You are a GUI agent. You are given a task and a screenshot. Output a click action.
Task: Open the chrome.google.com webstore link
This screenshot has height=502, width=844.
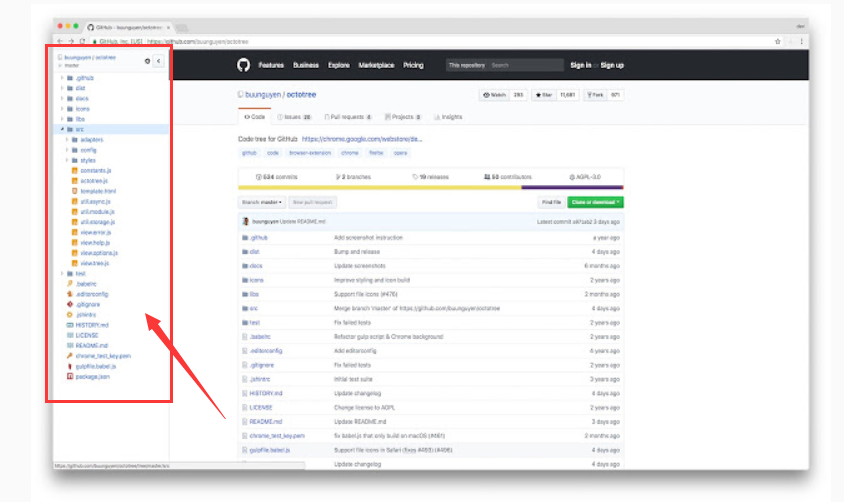362,139
